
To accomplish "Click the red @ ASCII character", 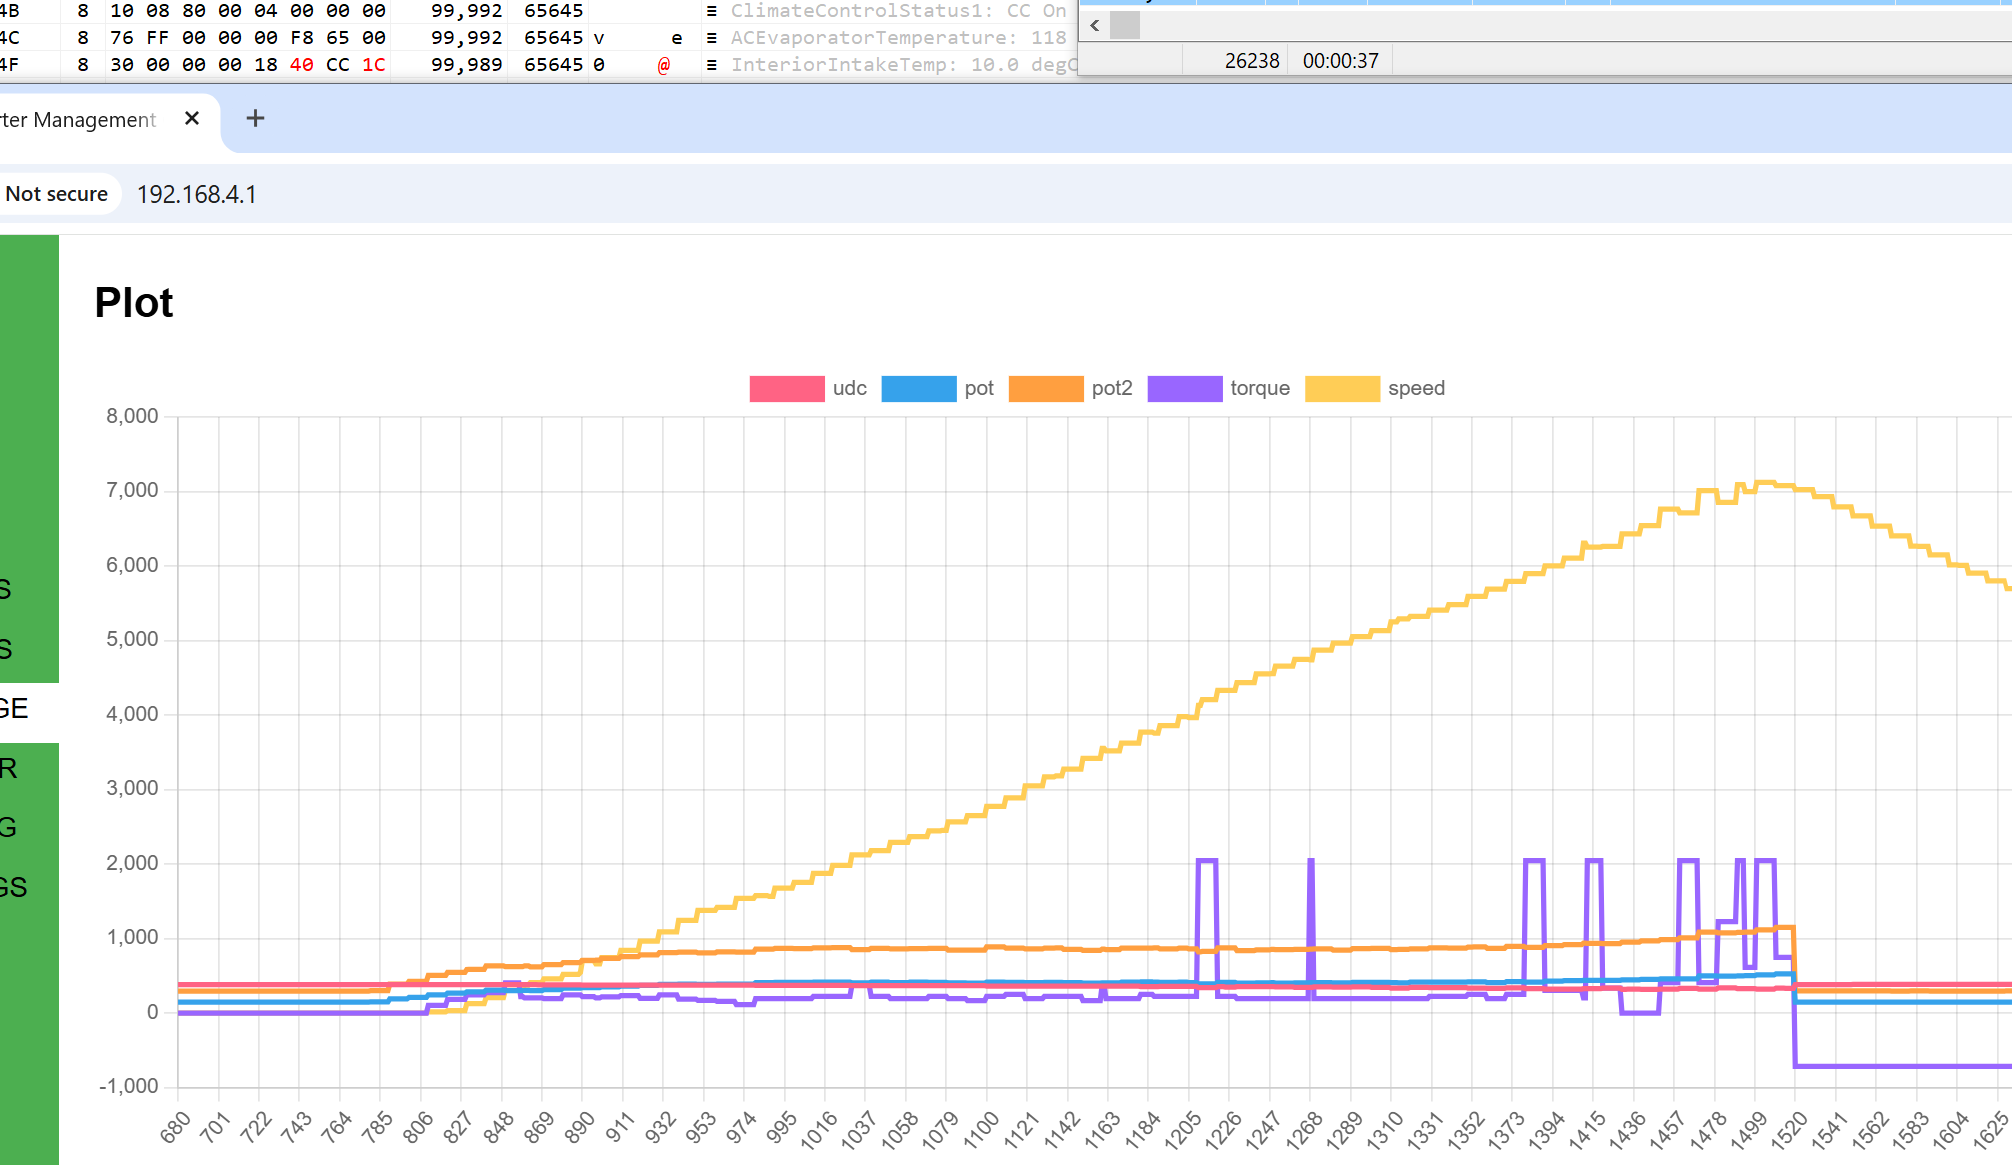I will [x=664, y=65].
